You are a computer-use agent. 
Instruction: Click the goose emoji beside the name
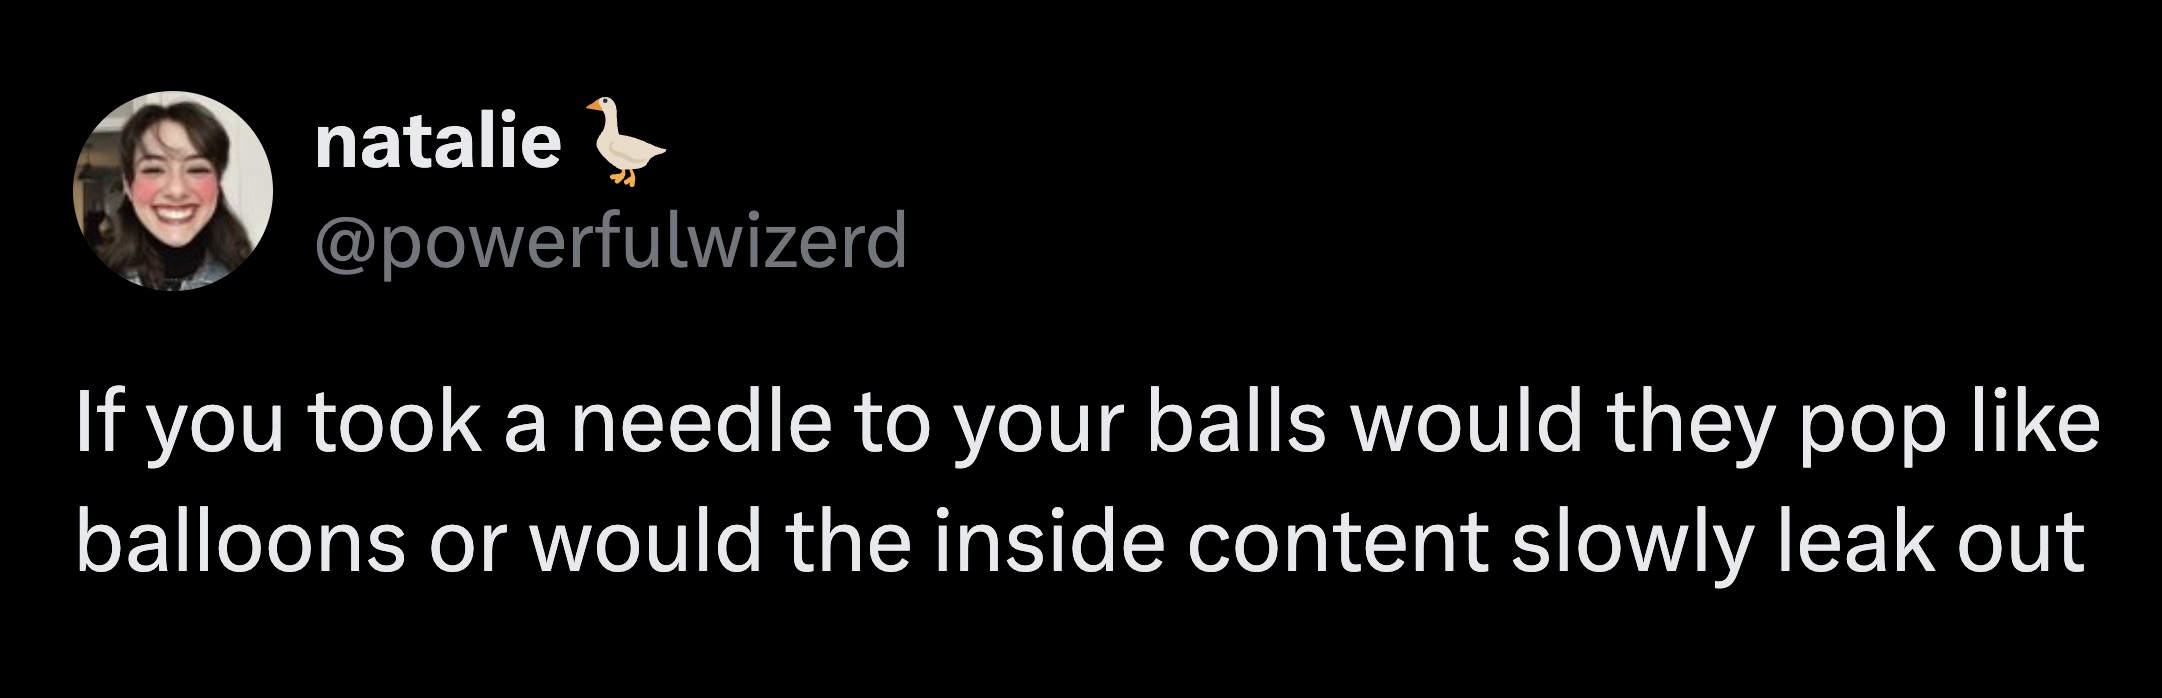(x=625, y=142)
